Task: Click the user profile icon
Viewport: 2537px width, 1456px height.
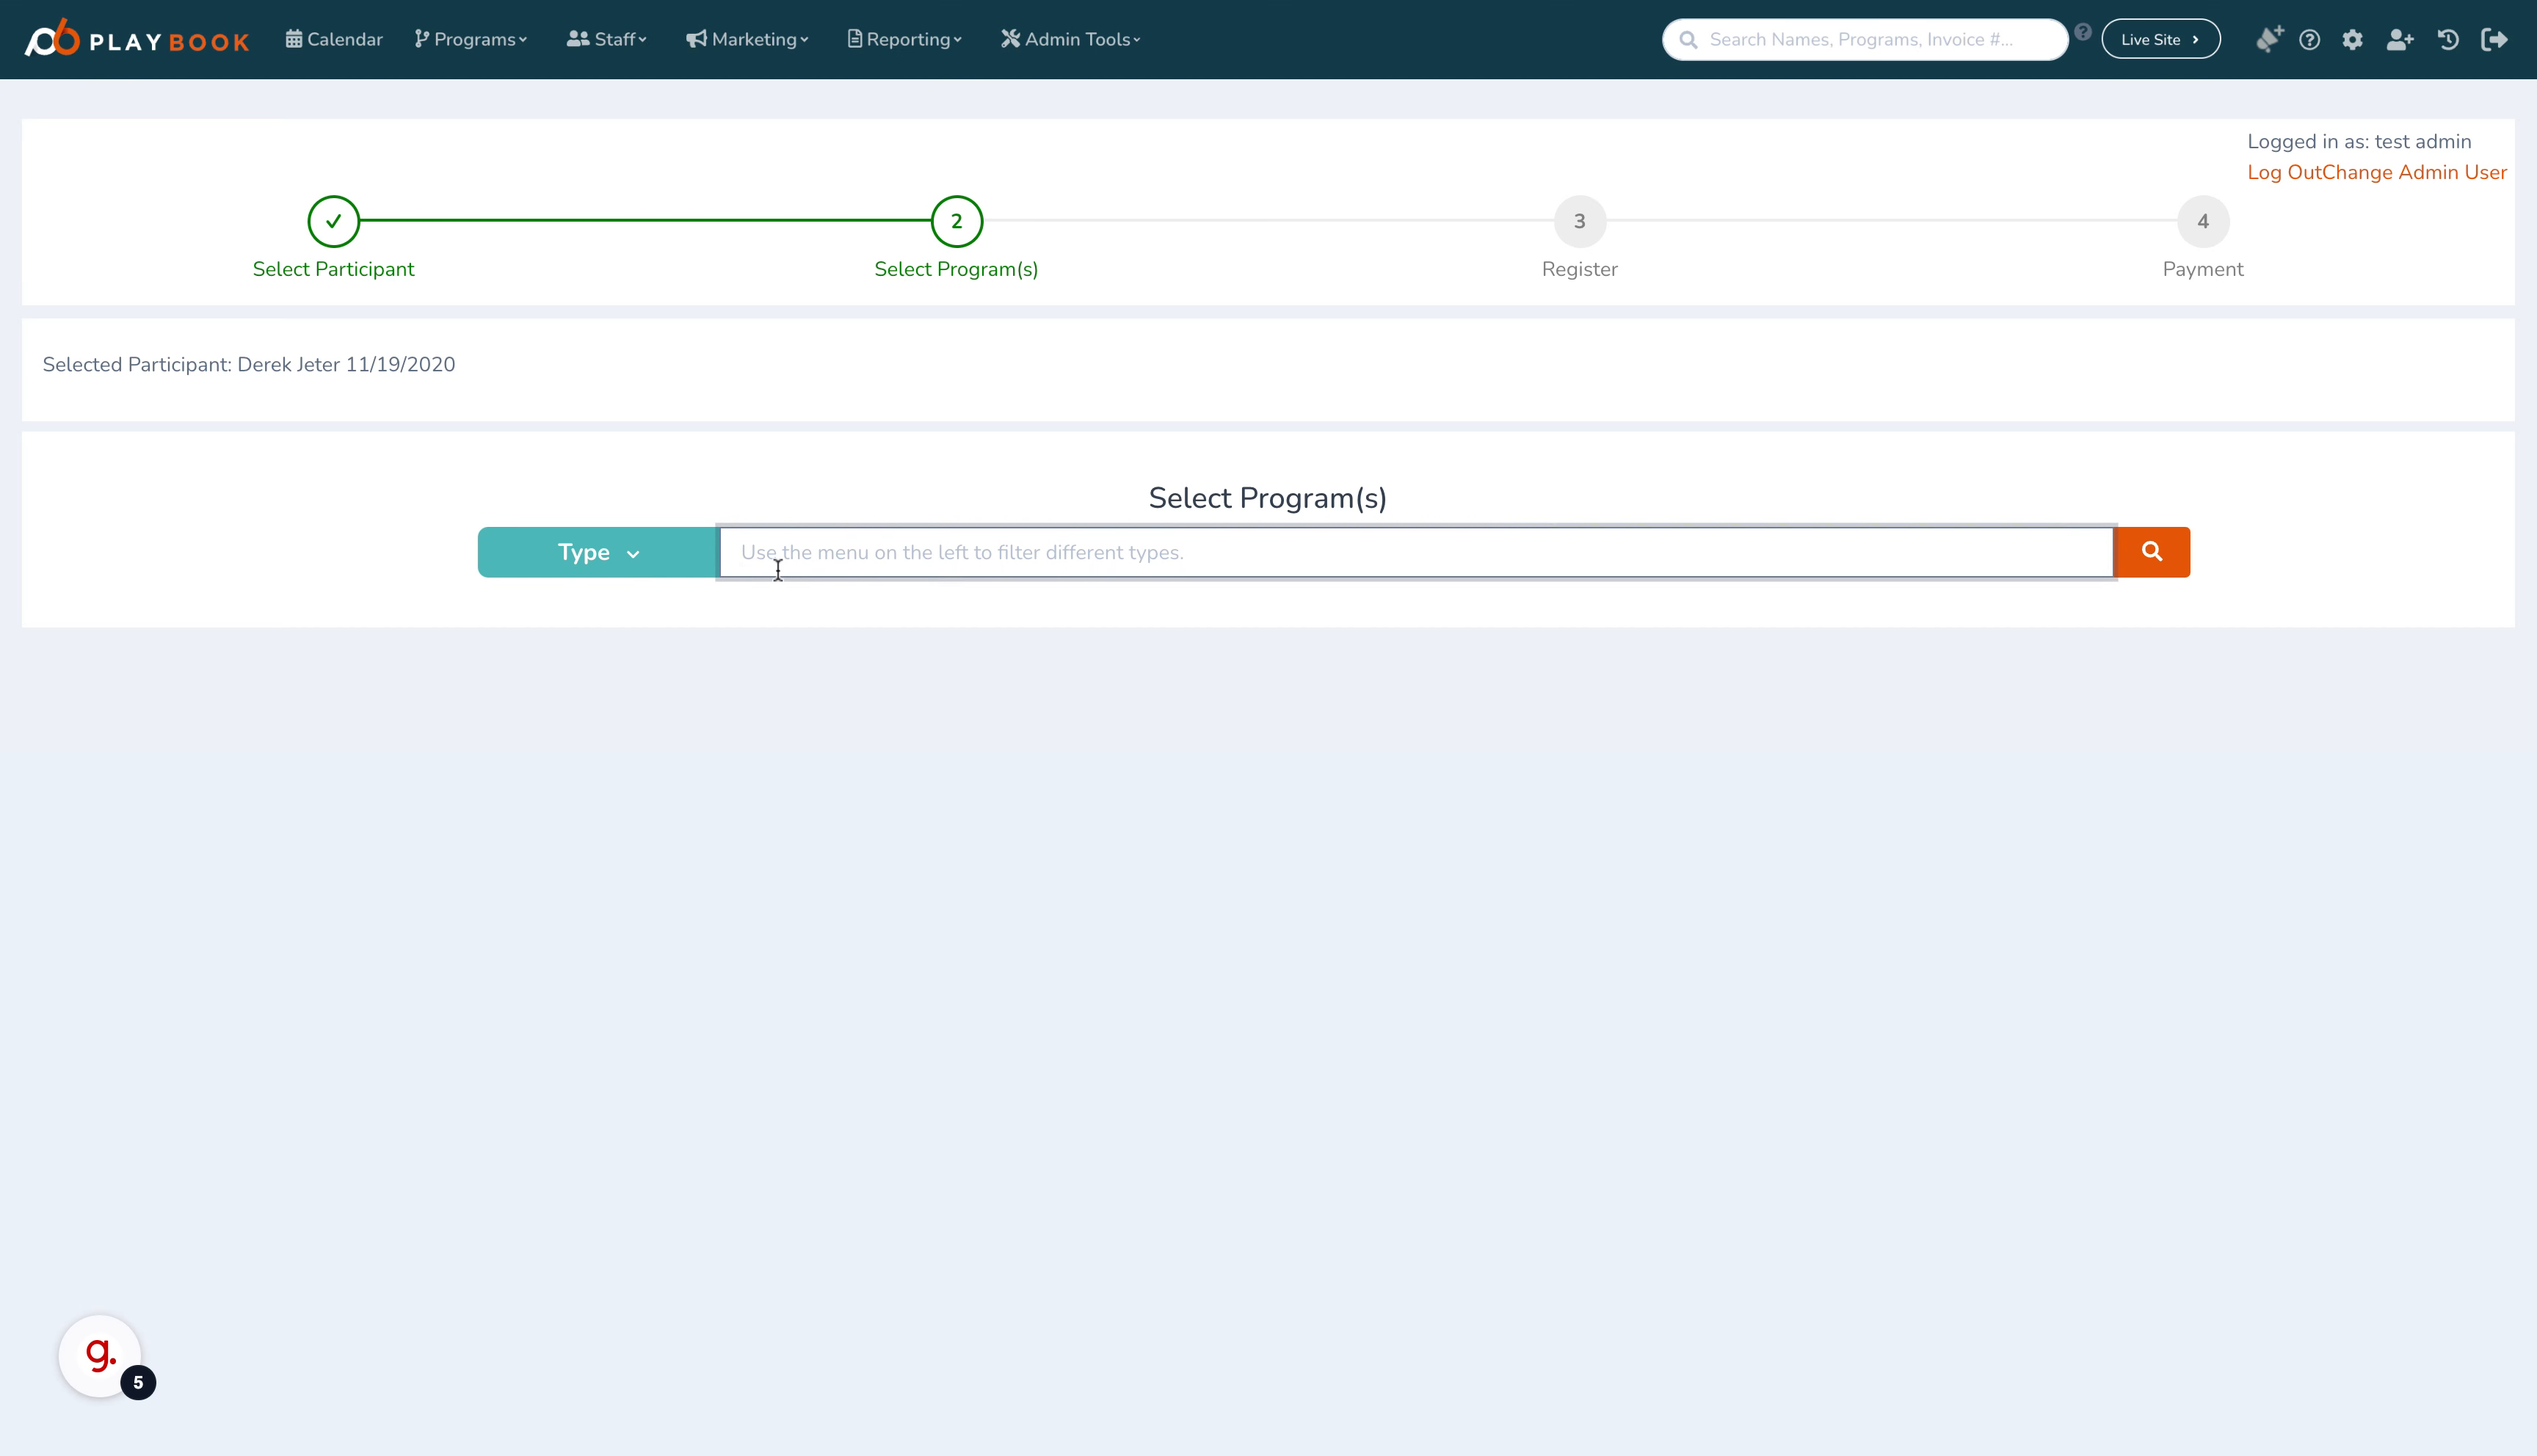Action: pyautogui.click(x=2403, y=38)
